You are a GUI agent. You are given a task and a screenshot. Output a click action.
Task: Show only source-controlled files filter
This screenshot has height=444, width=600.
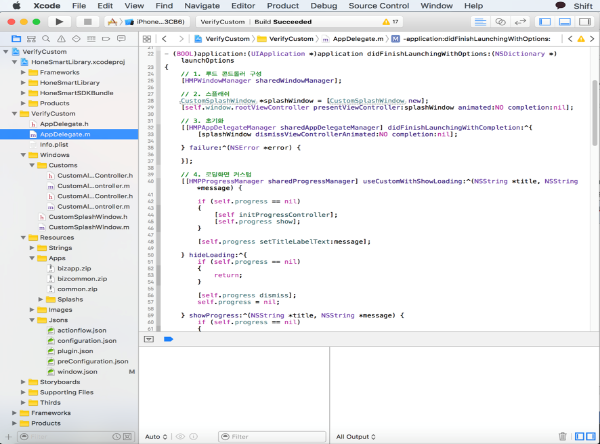tap(127, 437)
